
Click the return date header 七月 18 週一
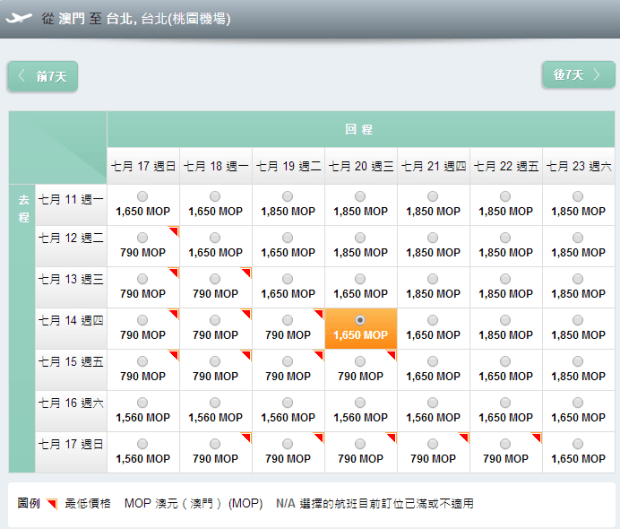coord(216,166)
